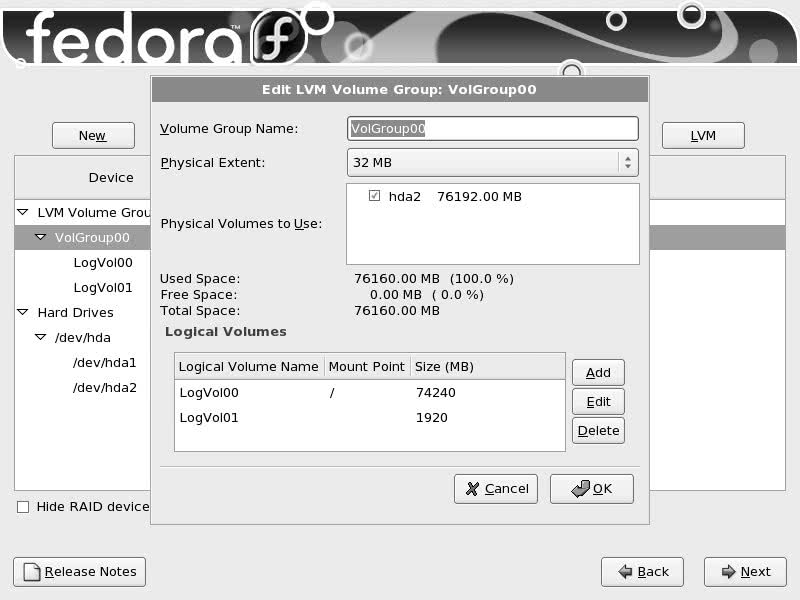Click the 1920 size cell
Viewport: 800px width, 600px height.
click(432, 418)
